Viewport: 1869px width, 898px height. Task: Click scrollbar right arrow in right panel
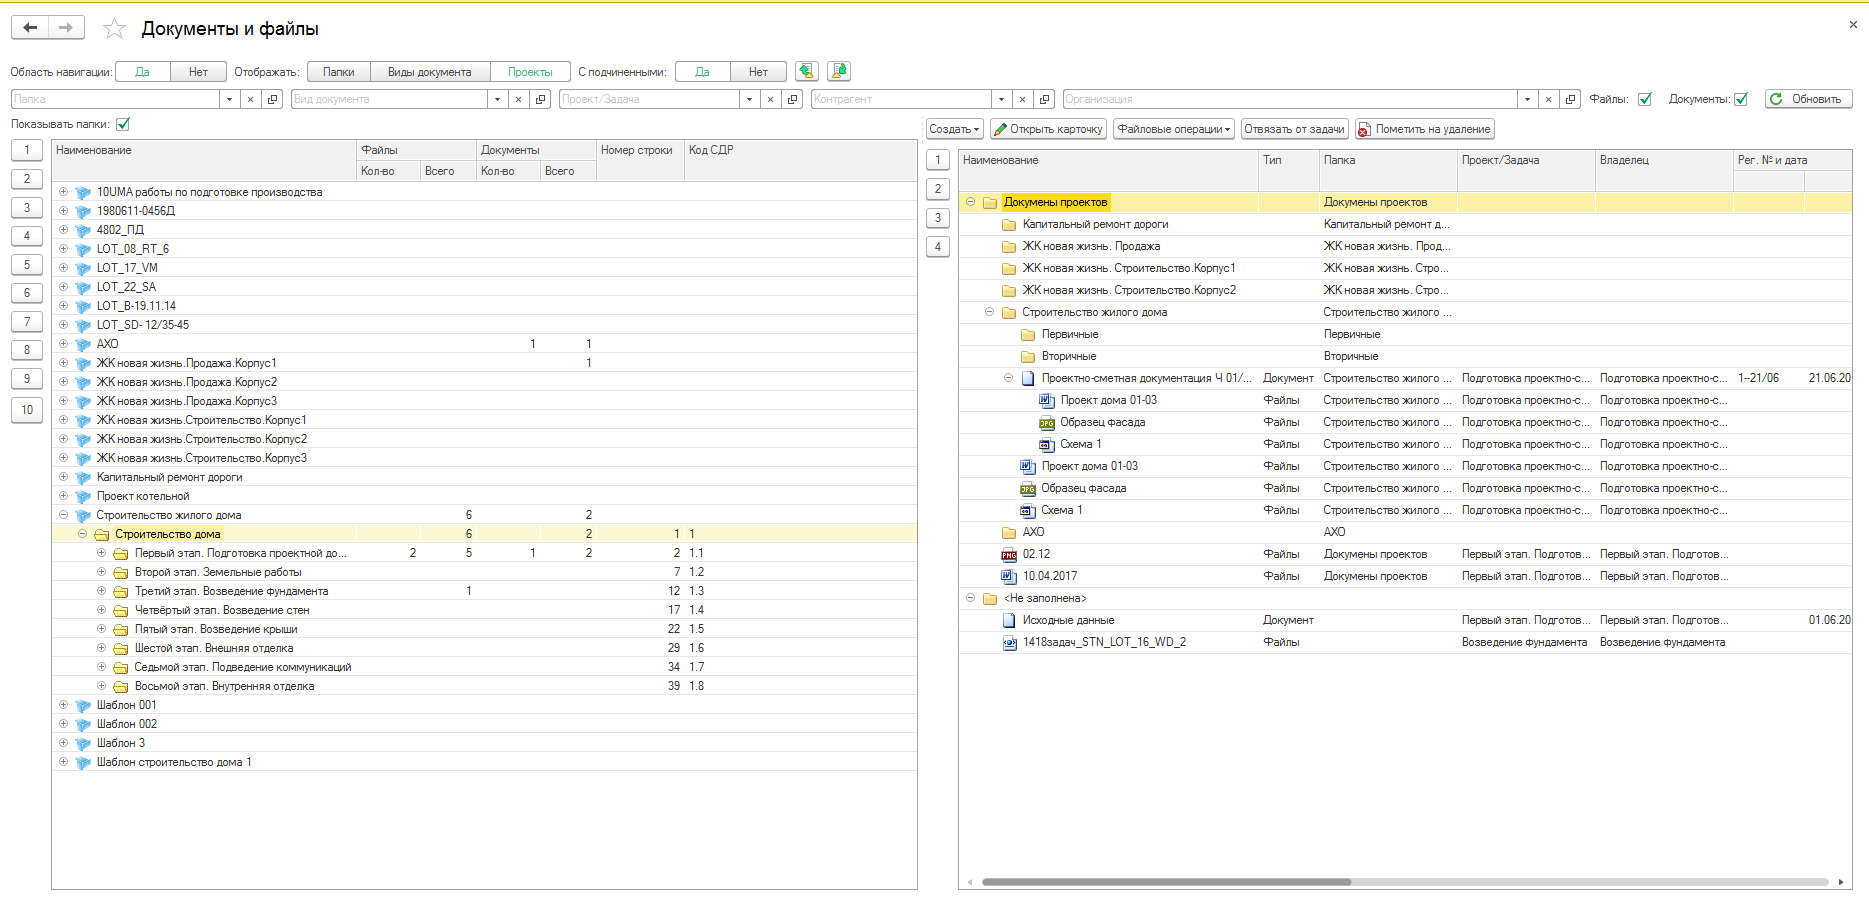click(x=1841, y=882)
